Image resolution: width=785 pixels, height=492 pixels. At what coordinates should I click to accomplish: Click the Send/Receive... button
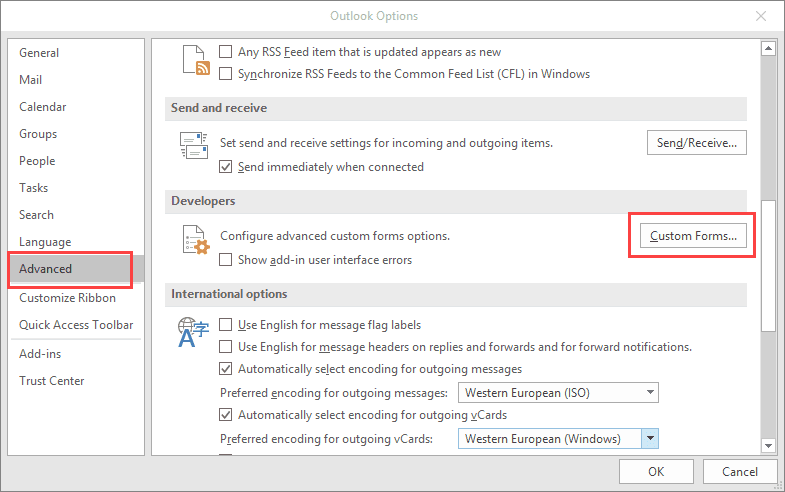point(696,143)
